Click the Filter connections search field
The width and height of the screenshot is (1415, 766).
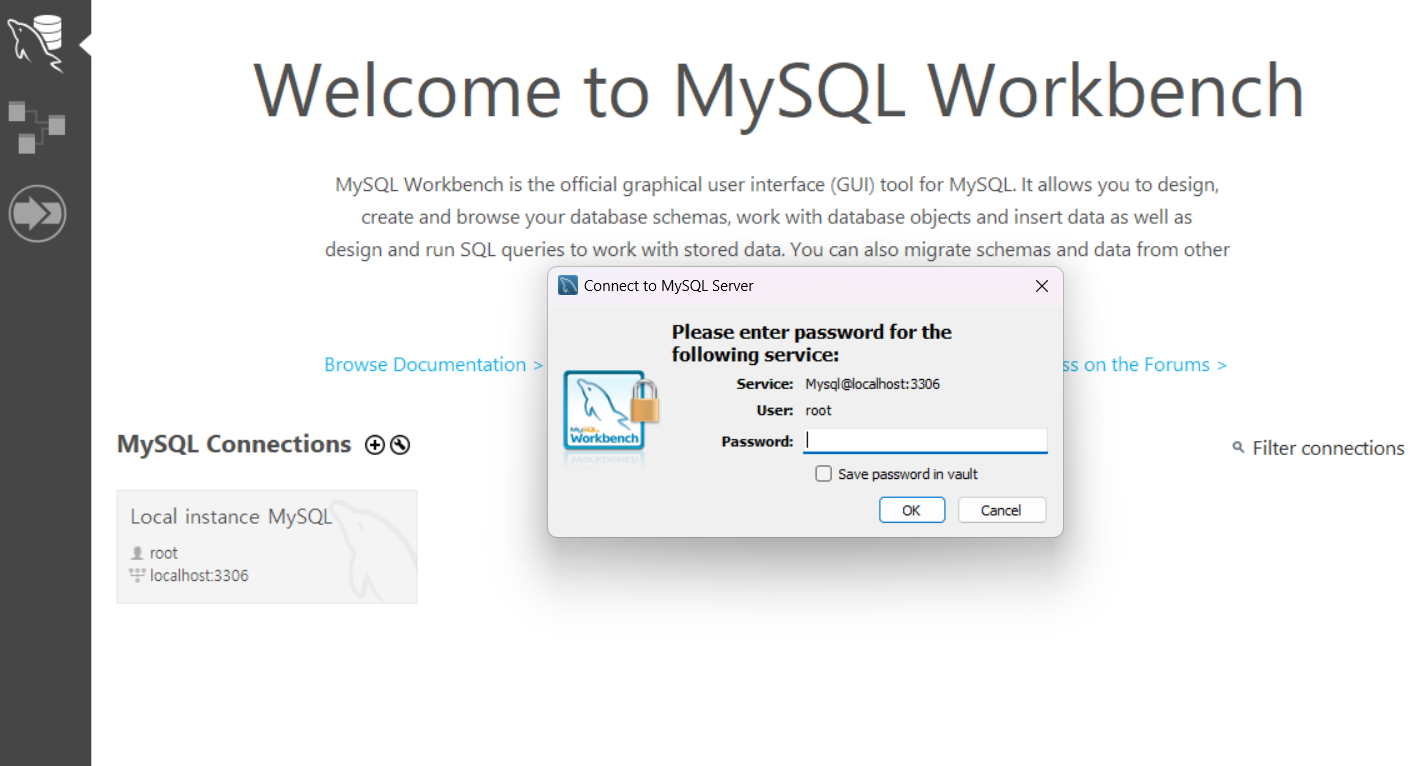pos(1328,448)
